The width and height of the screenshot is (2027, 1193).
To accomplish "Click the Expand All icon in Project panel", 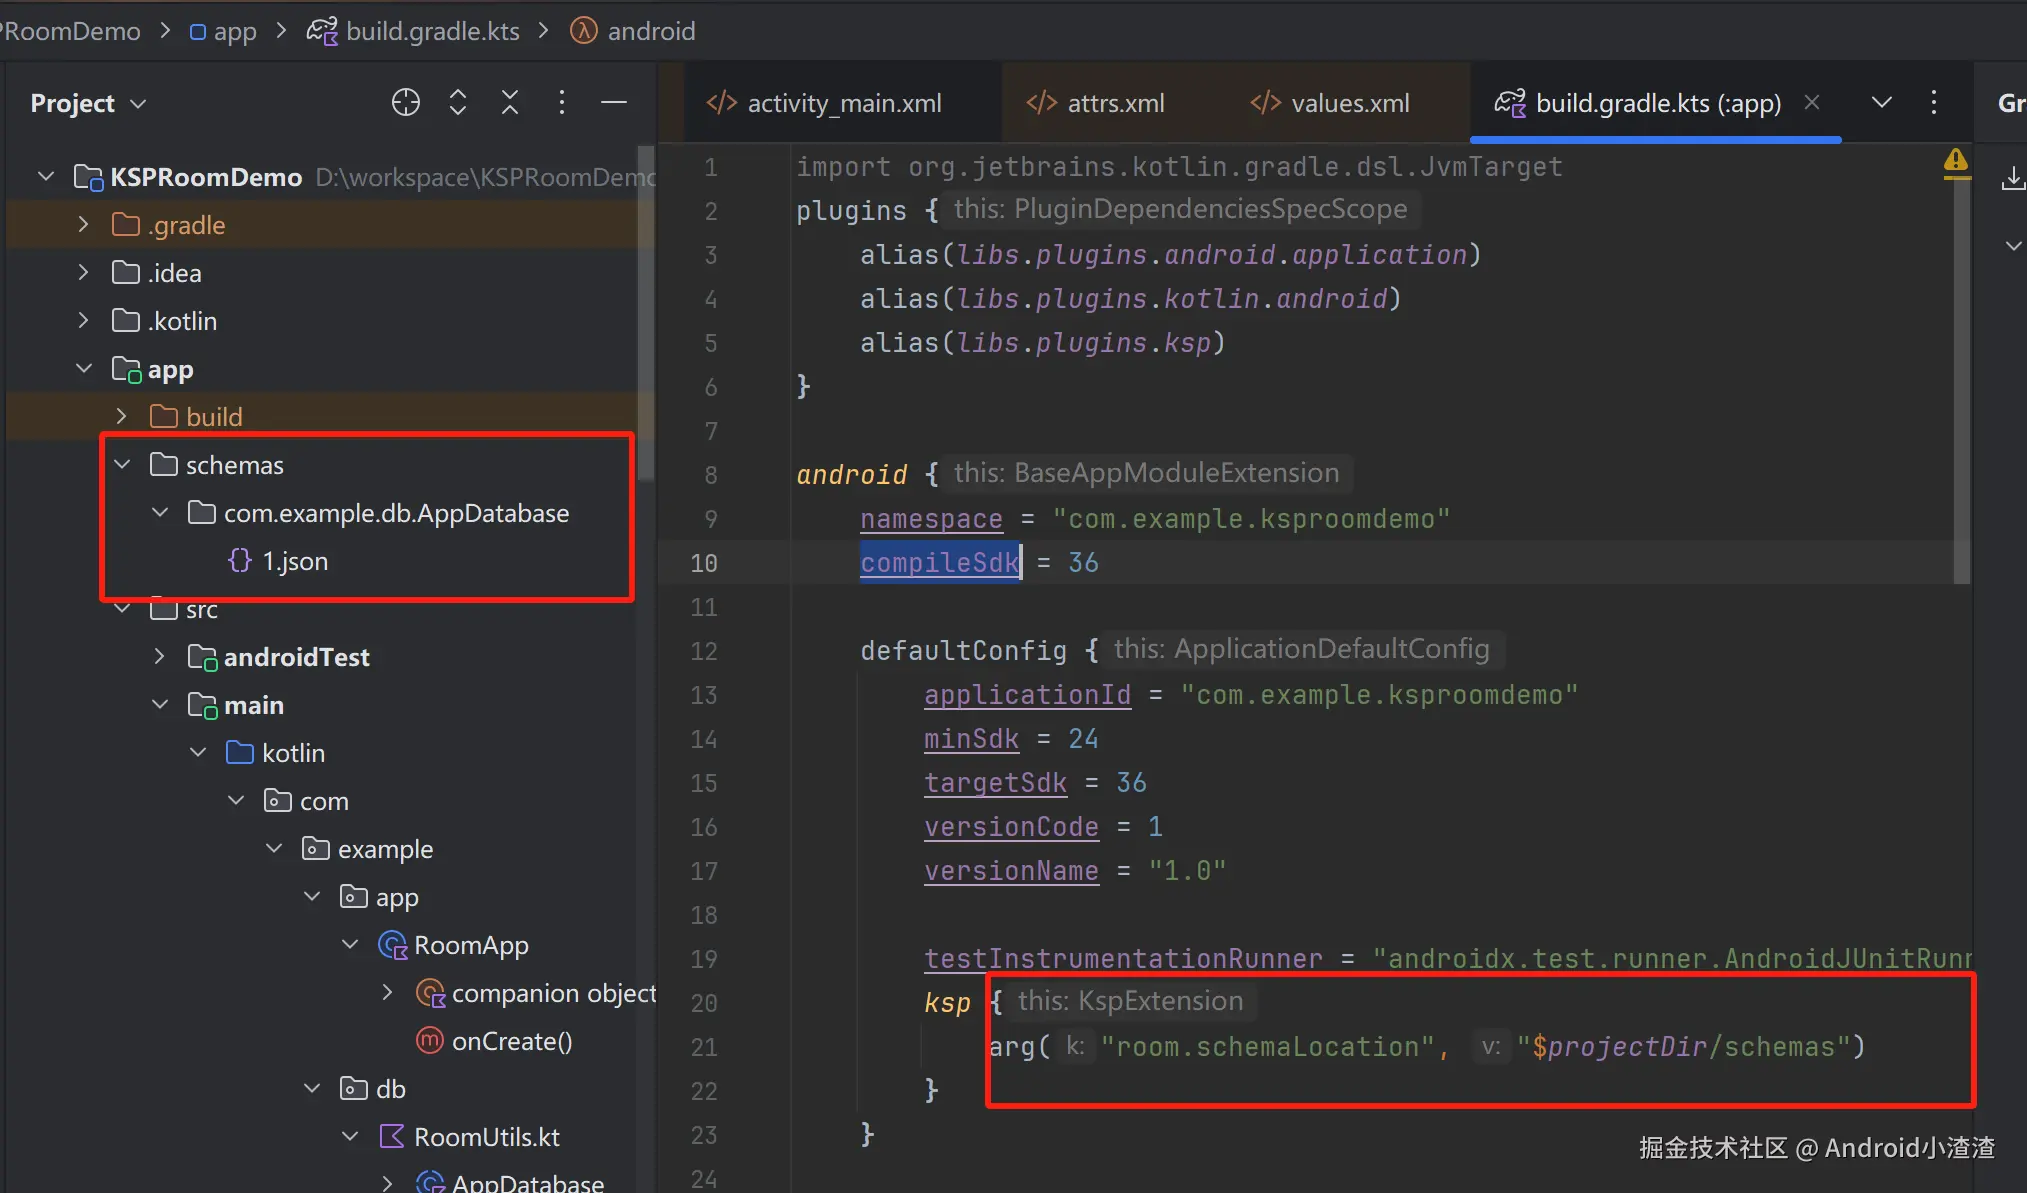I will click(x=458, y=103).
